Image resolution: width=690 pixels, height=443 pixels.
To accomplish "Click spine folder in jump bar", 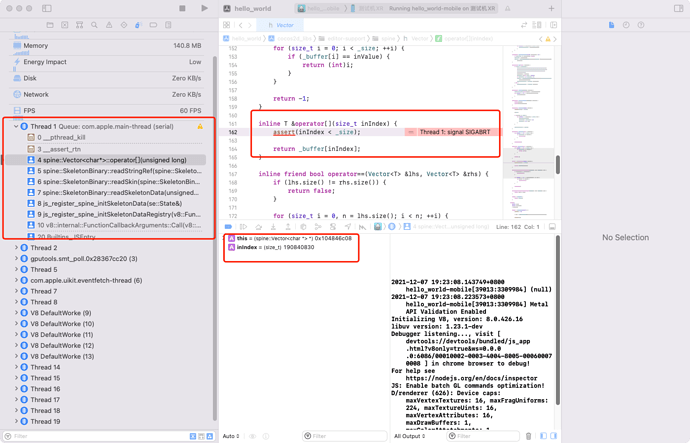I will pos(384,39).
